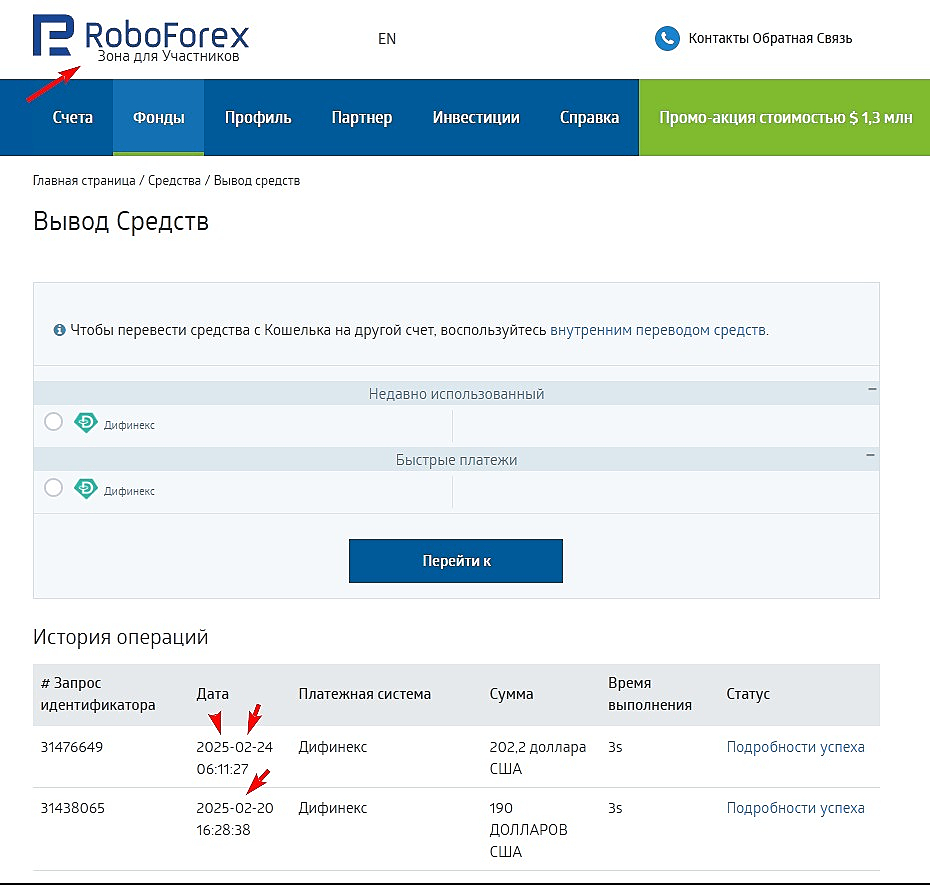
Task: Click Дифинекс payment system in 31438065 row
Action: (333, 808)
